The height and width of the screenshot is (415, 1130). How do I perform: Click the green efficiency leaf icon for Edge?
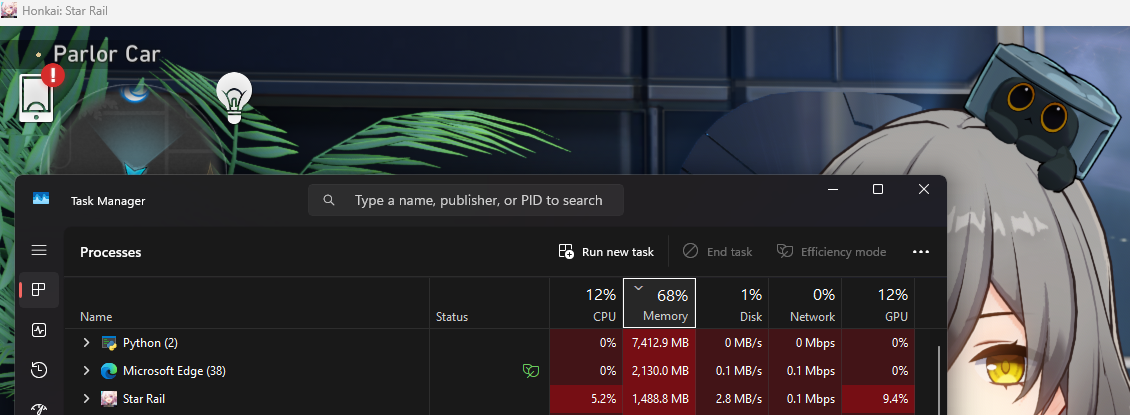click(530, 371)
